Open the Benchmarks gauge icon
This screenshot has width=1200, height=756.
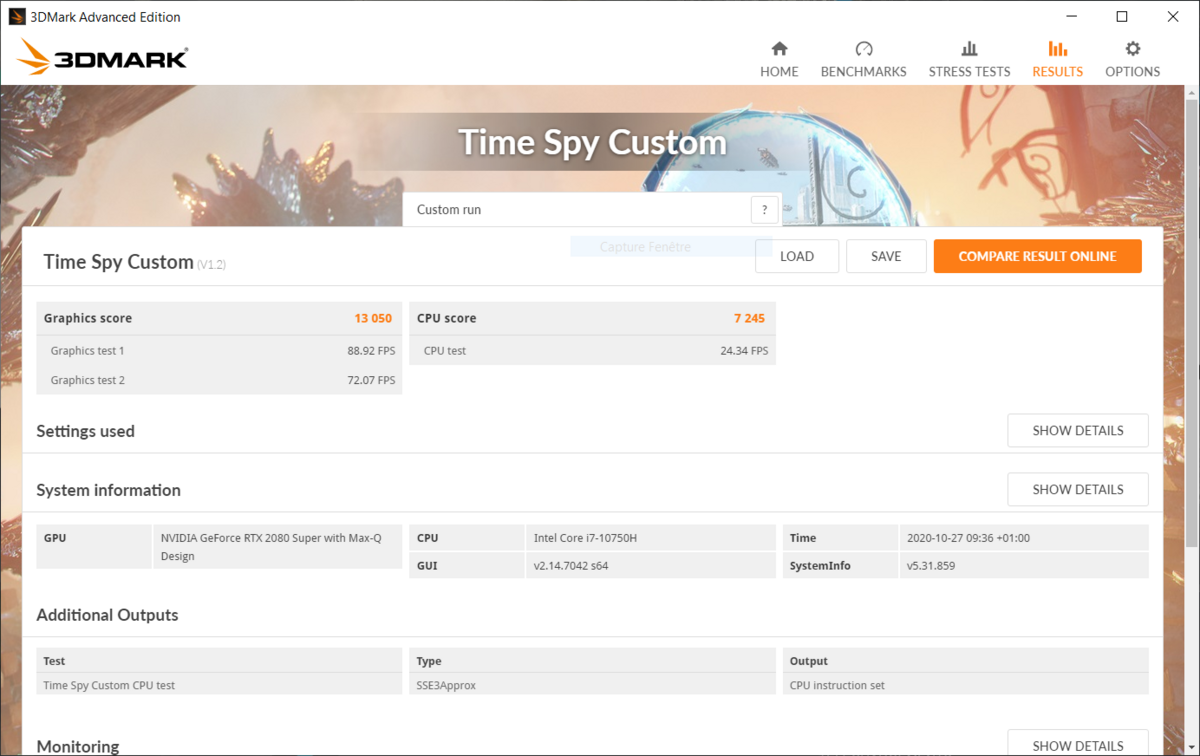[x=864, y=48]
